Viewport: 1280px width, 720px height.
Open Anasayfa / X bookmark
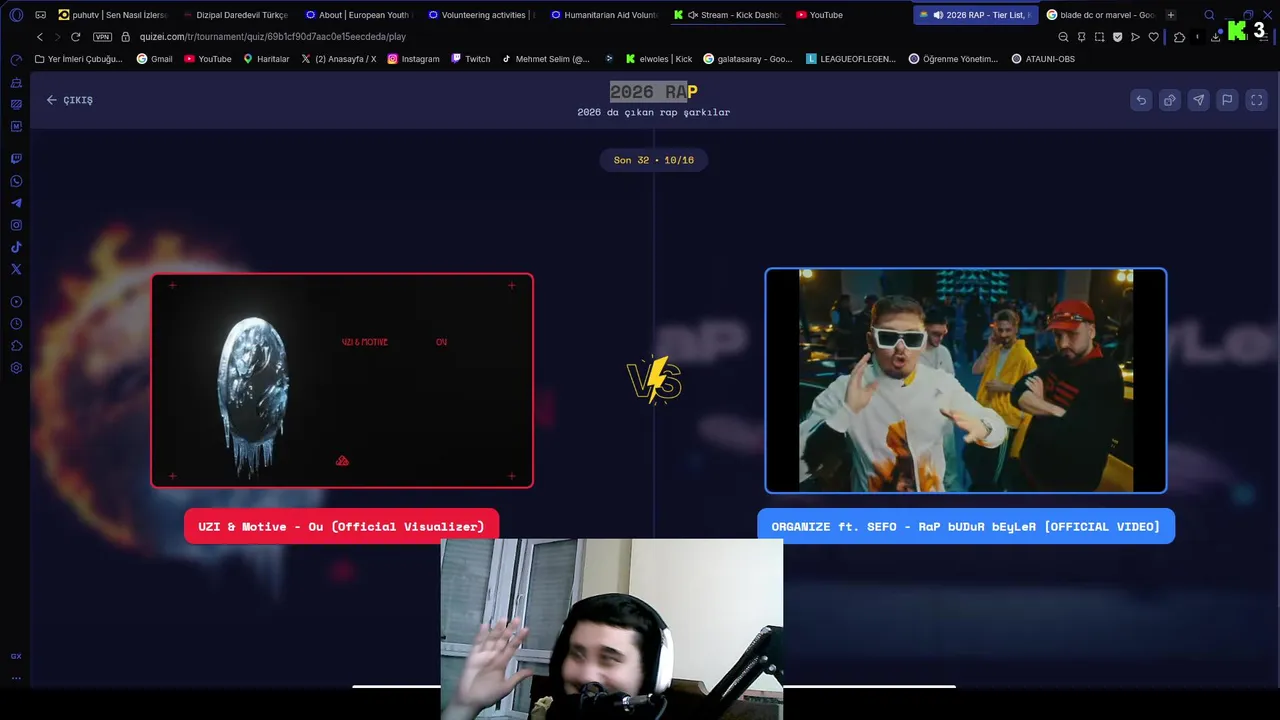click(339, 59)
